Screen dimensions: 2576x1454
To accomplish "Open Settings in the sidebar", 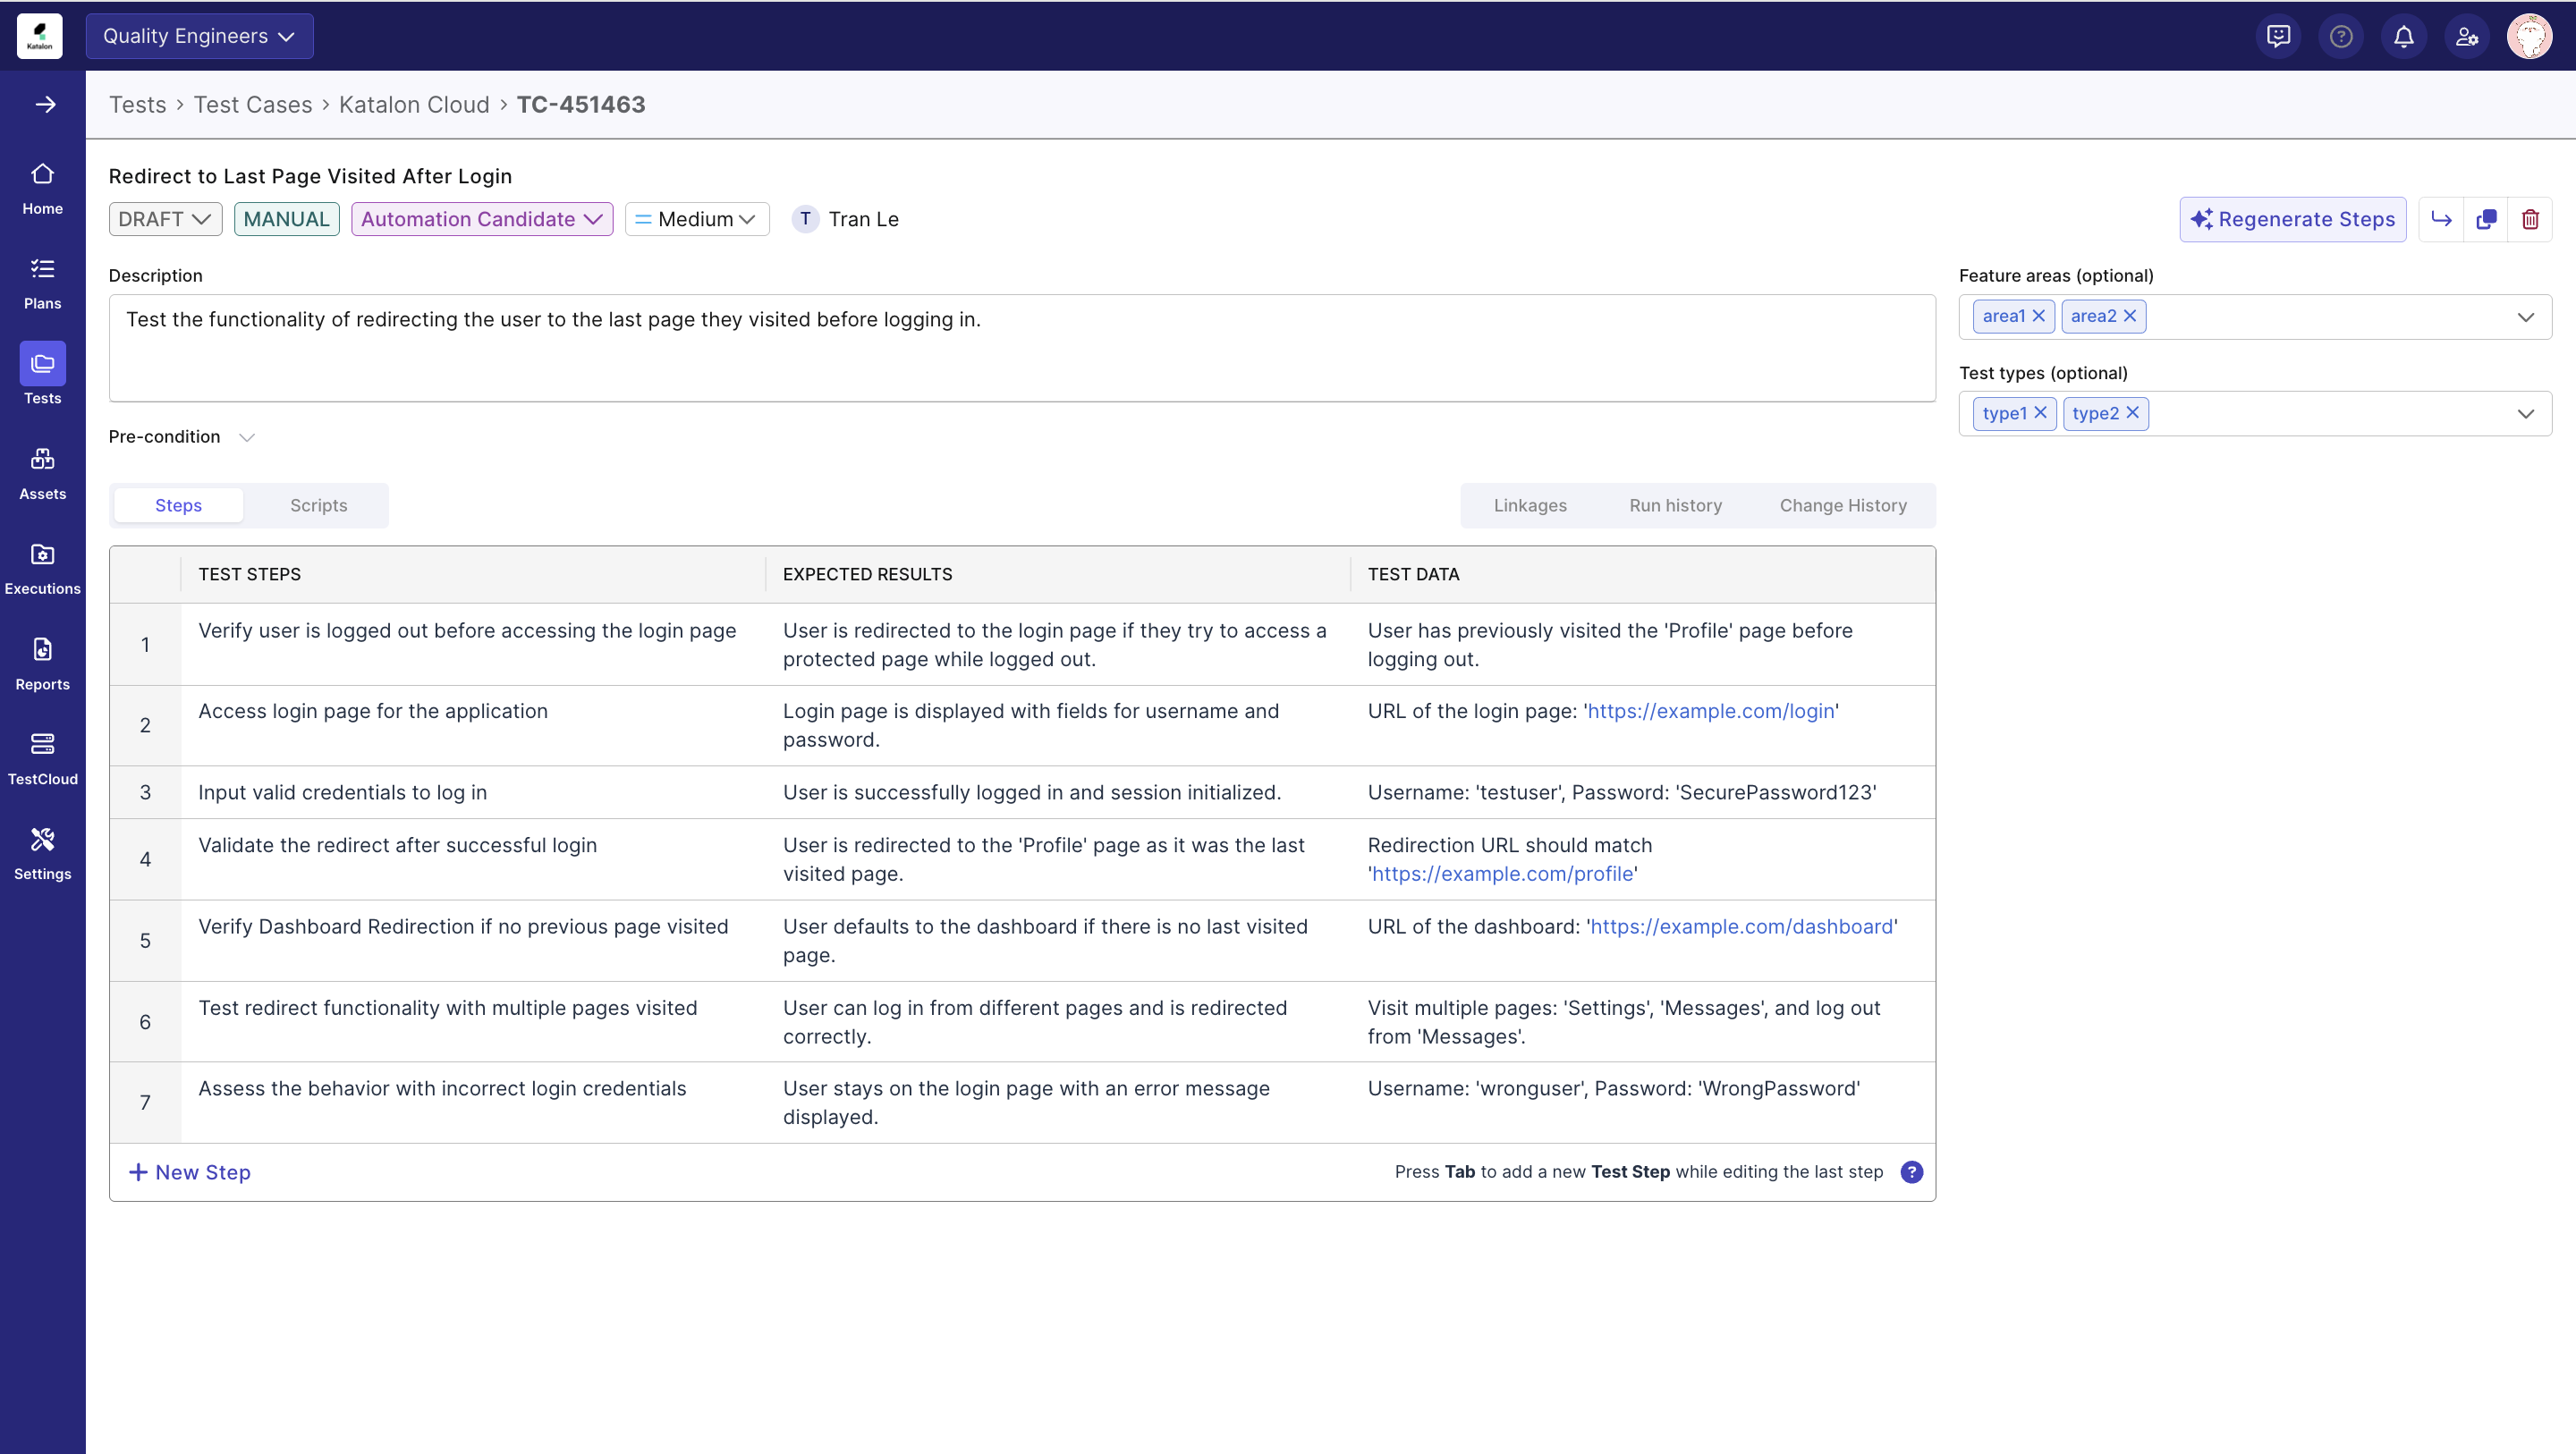I will point(42,854).
